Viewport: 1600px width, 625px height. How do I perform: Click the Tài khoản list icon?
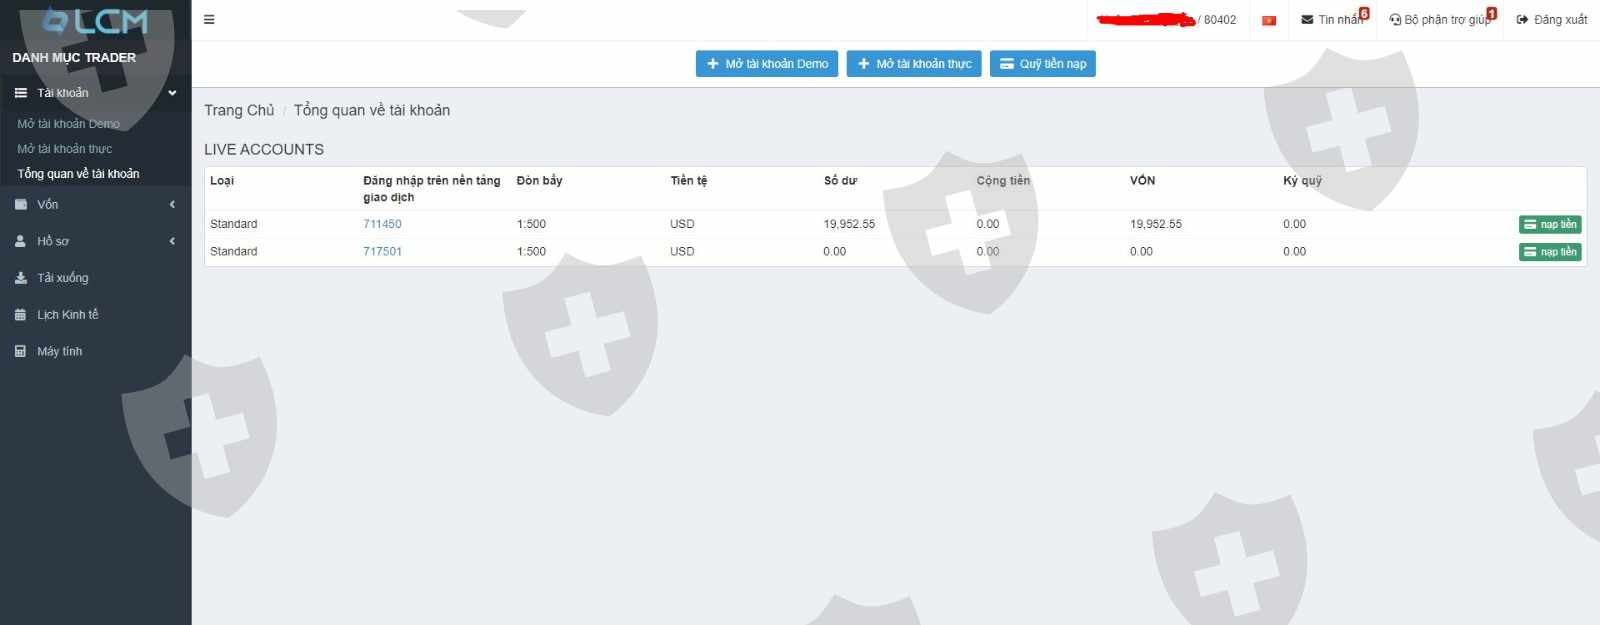click(20, 93)
